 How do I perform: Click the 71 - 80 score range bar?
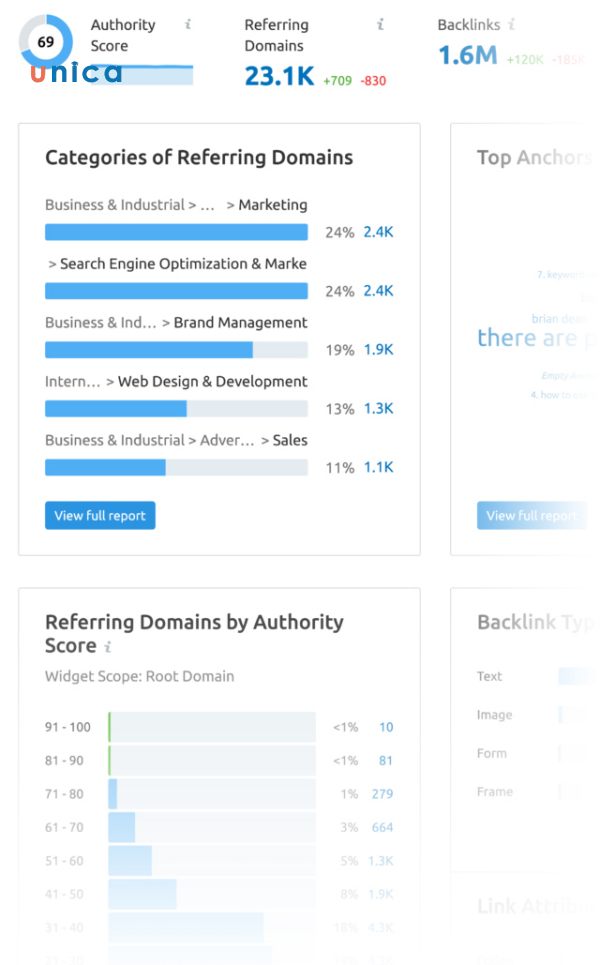point(212,794)
